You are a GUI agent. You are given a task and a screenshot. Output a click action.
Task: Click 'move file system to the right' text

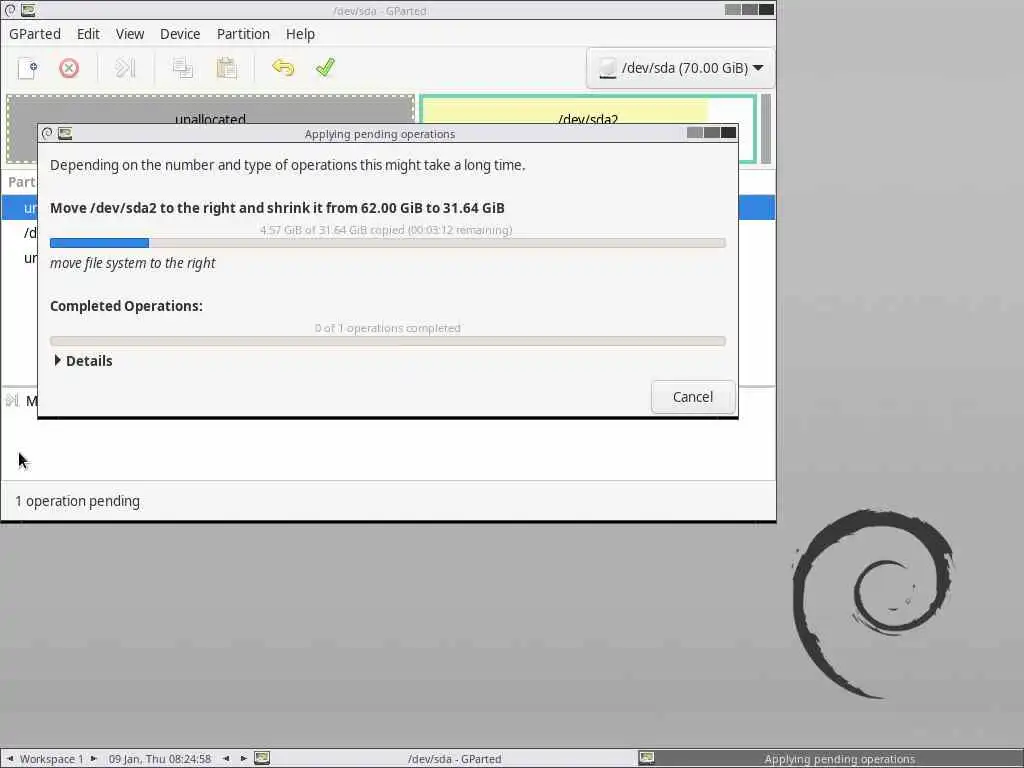pyautogui.click(x=133, y=263)
